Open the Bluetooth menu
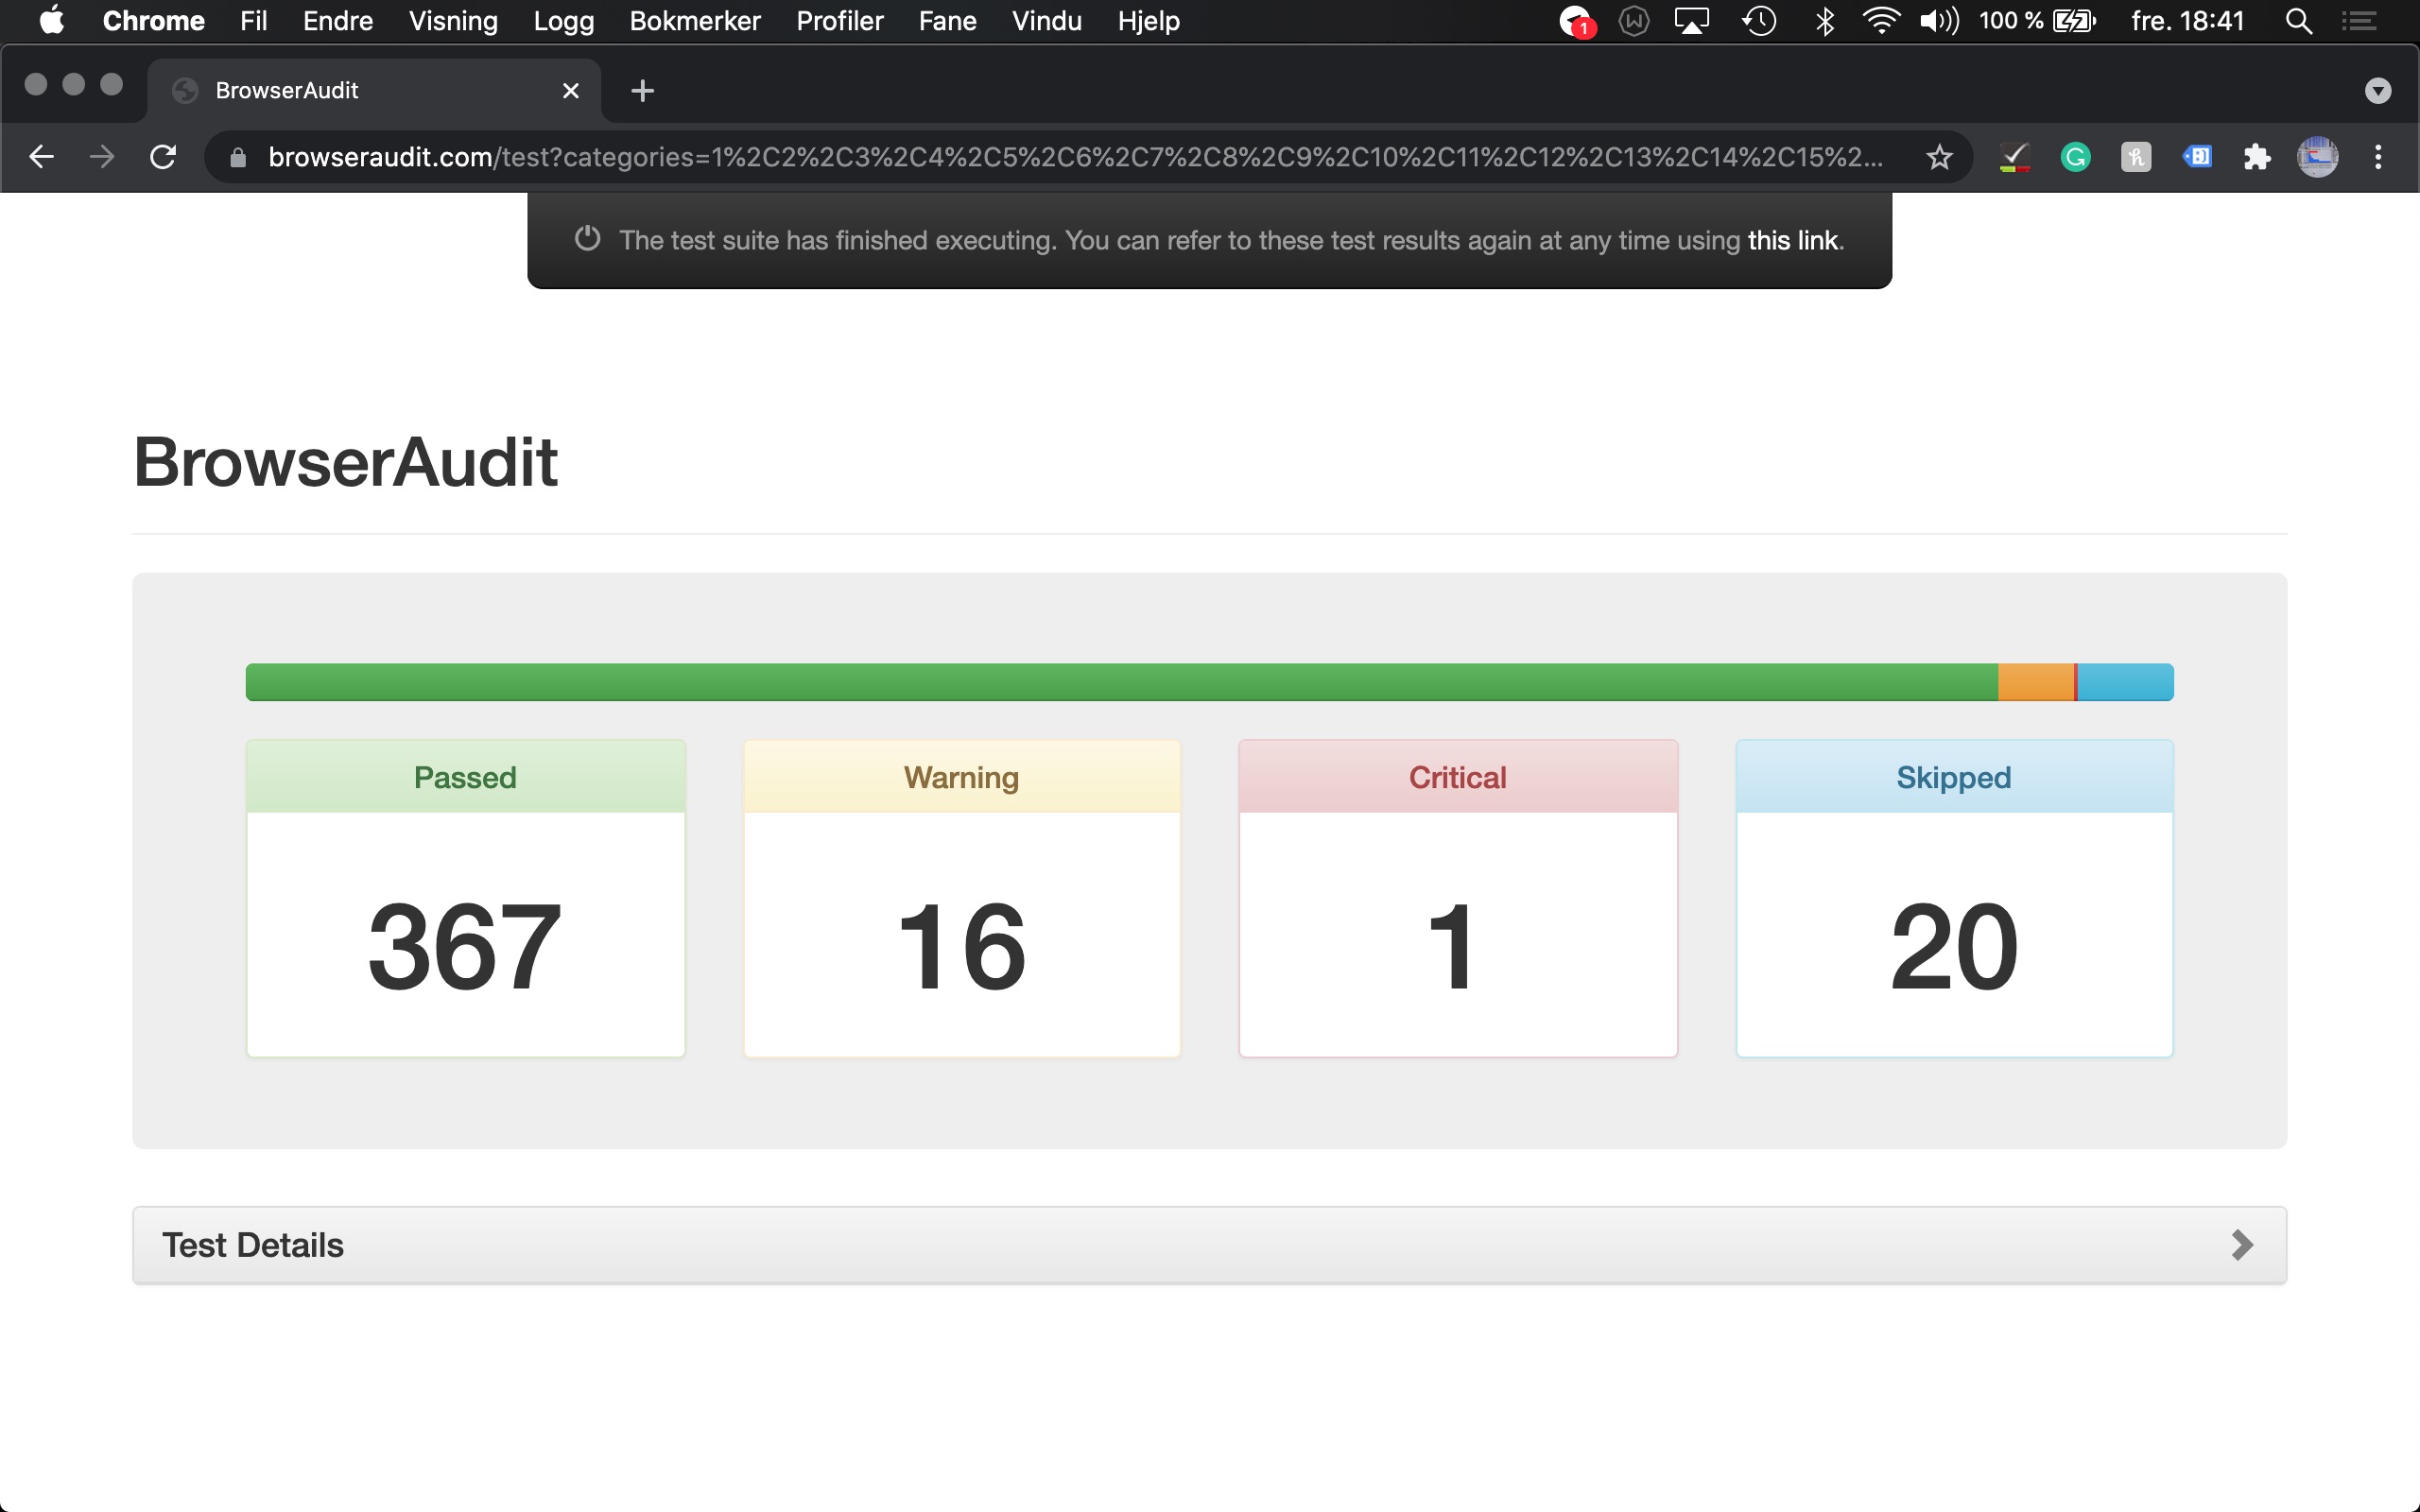Viewport: 2420px width, 1512px height. (1824, 21)
